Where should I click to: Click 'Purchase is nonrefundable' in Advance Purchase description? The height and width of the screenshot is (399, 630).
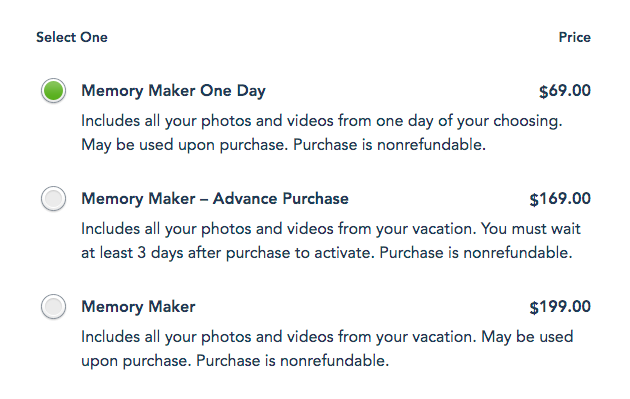click(476, 253)
